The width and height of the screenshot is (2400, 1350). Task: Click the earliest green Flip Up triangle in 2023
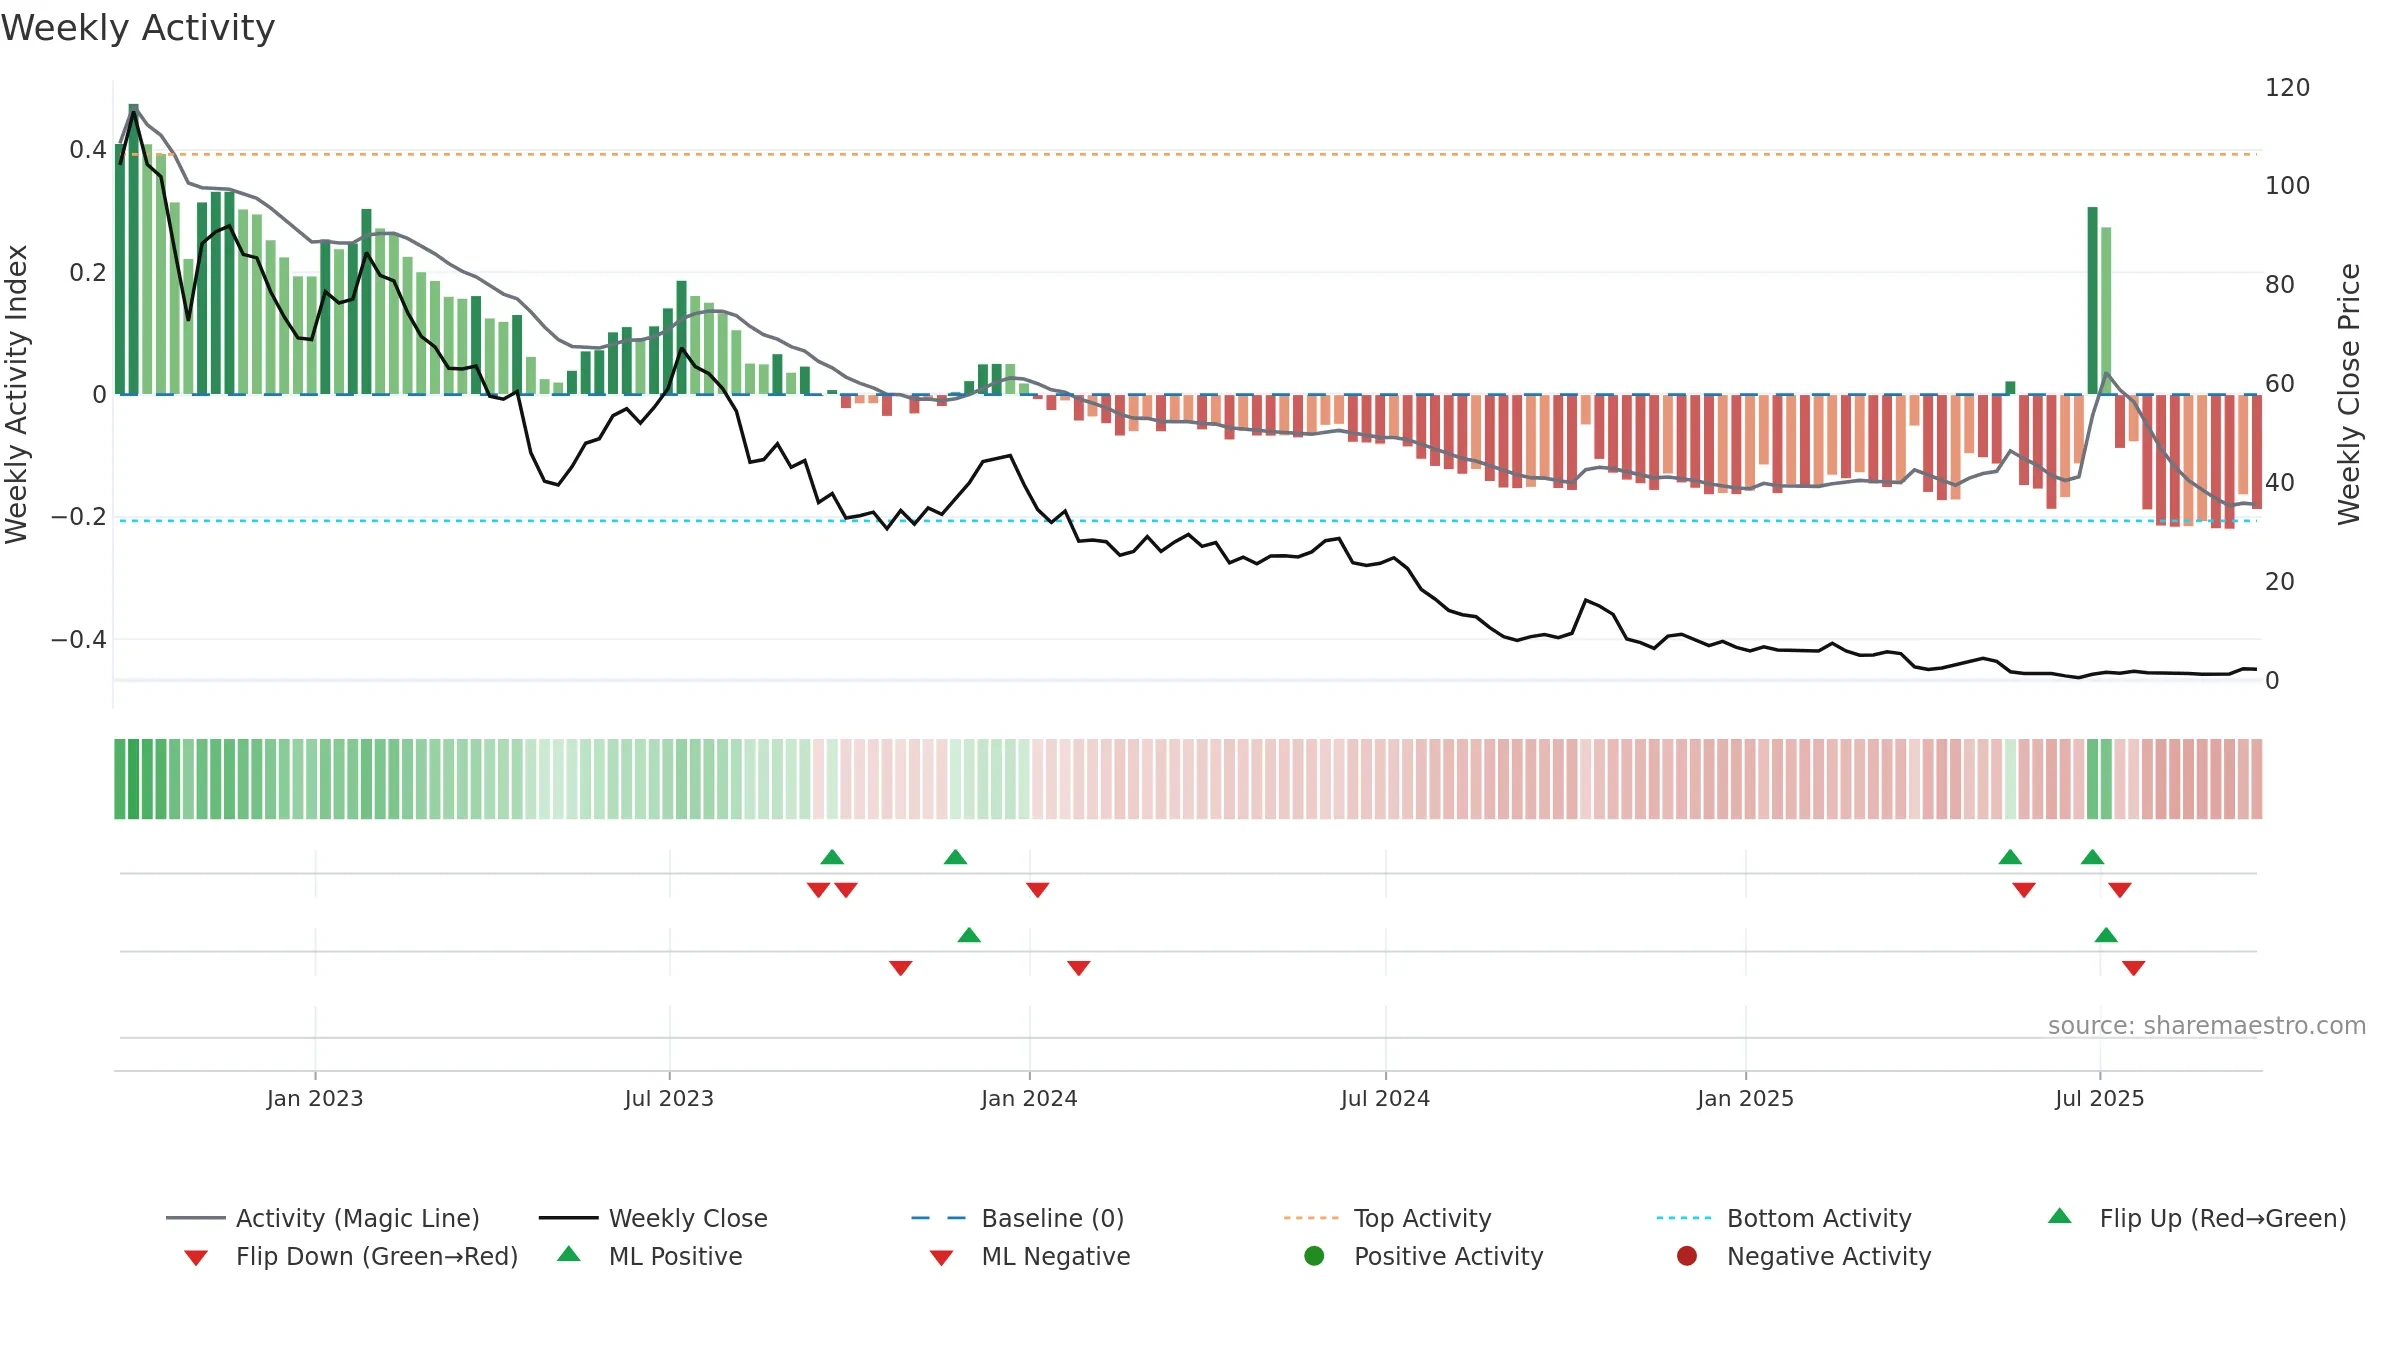point(832,857)
